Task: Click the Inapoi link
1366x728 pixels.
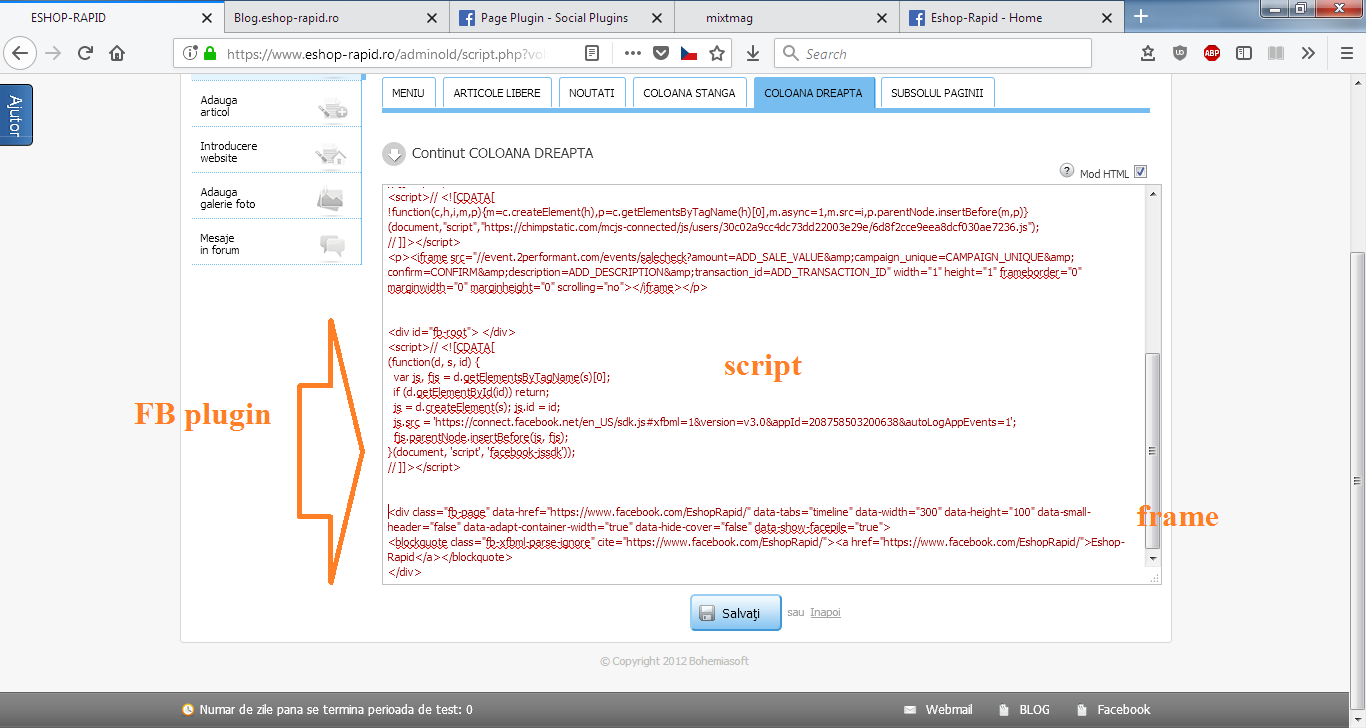Action: 825,612
